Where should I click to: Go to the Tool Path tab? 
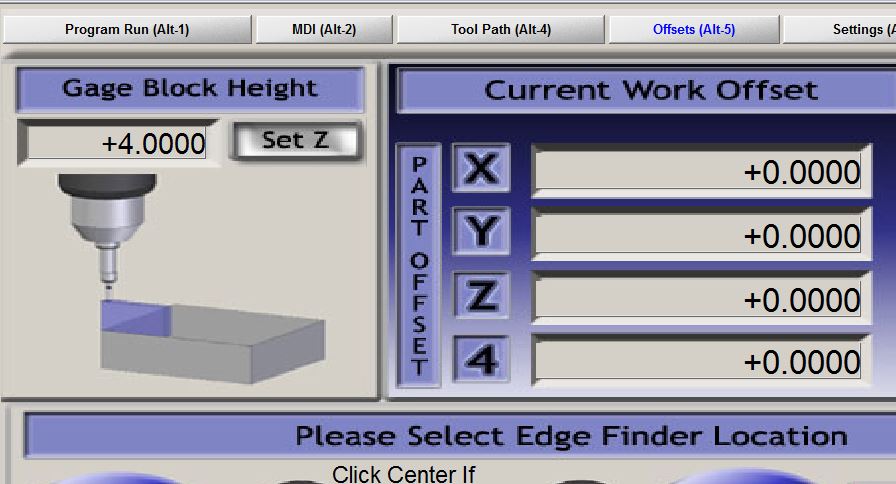coord(500,29)
